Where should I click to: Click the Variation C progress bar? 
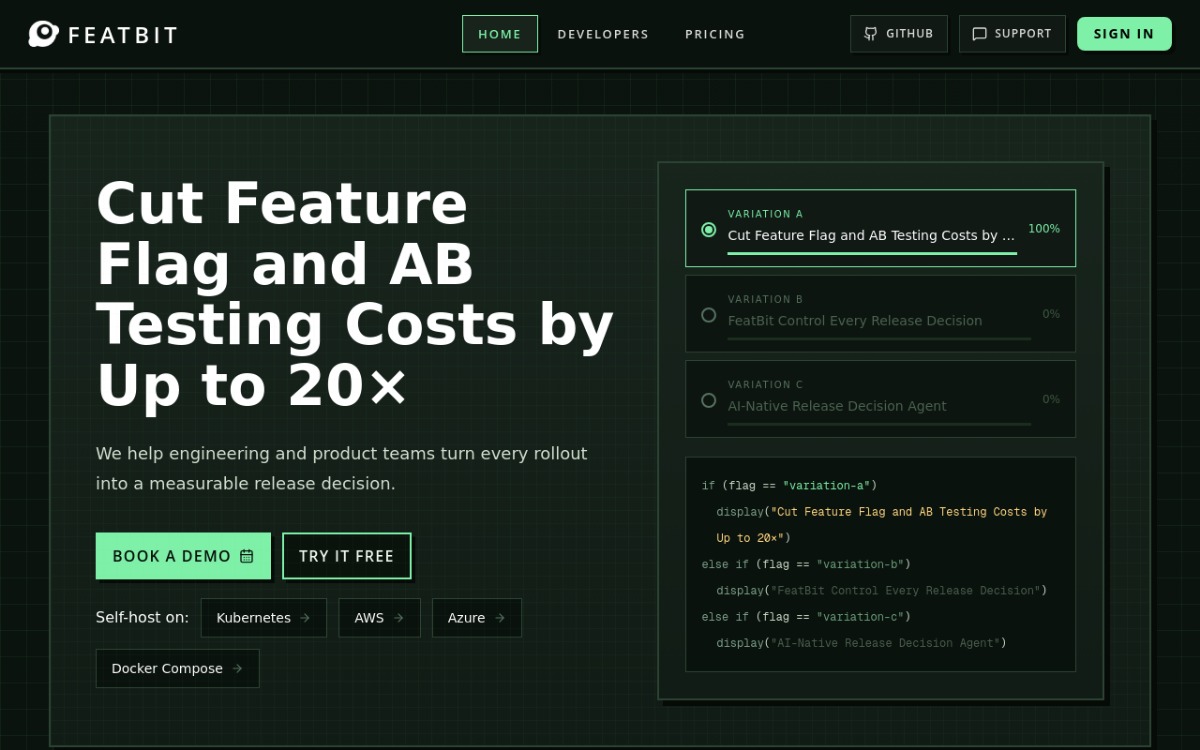[x=879, y=424]
